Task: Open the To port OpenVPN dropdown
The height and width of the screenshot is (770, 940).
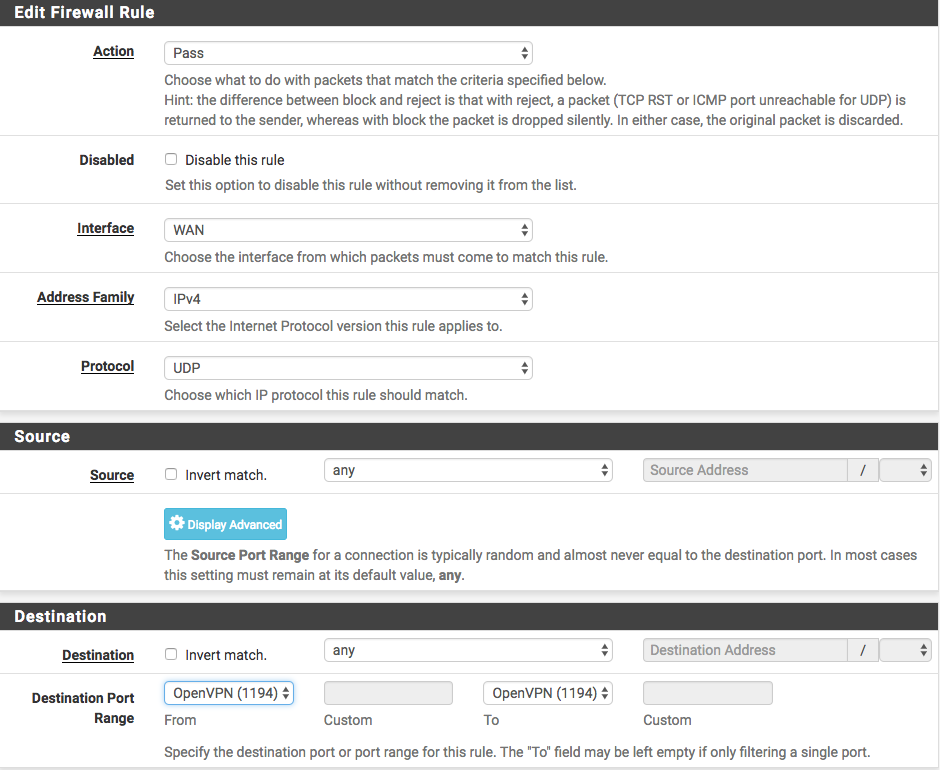Action: point(548,693)
